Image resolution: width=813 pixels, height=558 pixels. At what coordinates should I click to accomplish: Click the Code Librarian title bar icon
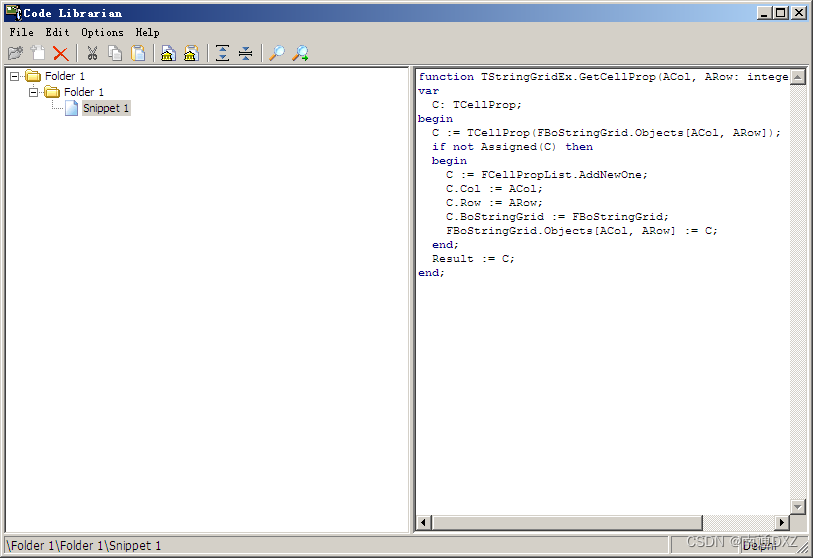coord(13,12)
